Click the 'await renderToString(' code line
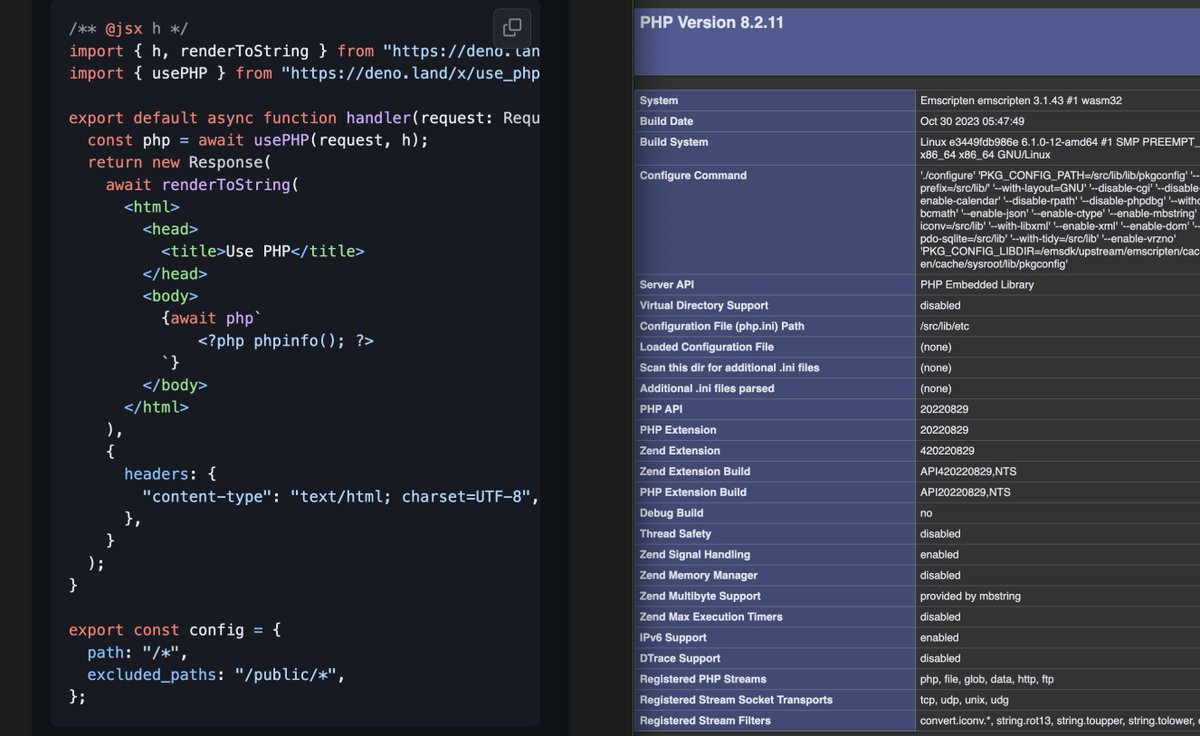1200x736 pixels. 202,185
